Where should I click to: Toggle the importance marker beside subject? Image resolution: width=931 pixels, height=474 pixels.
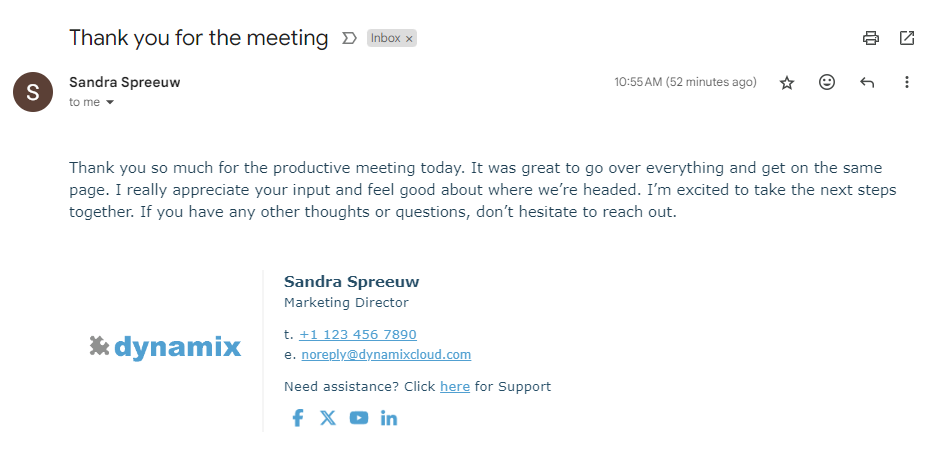pos(349,38)
